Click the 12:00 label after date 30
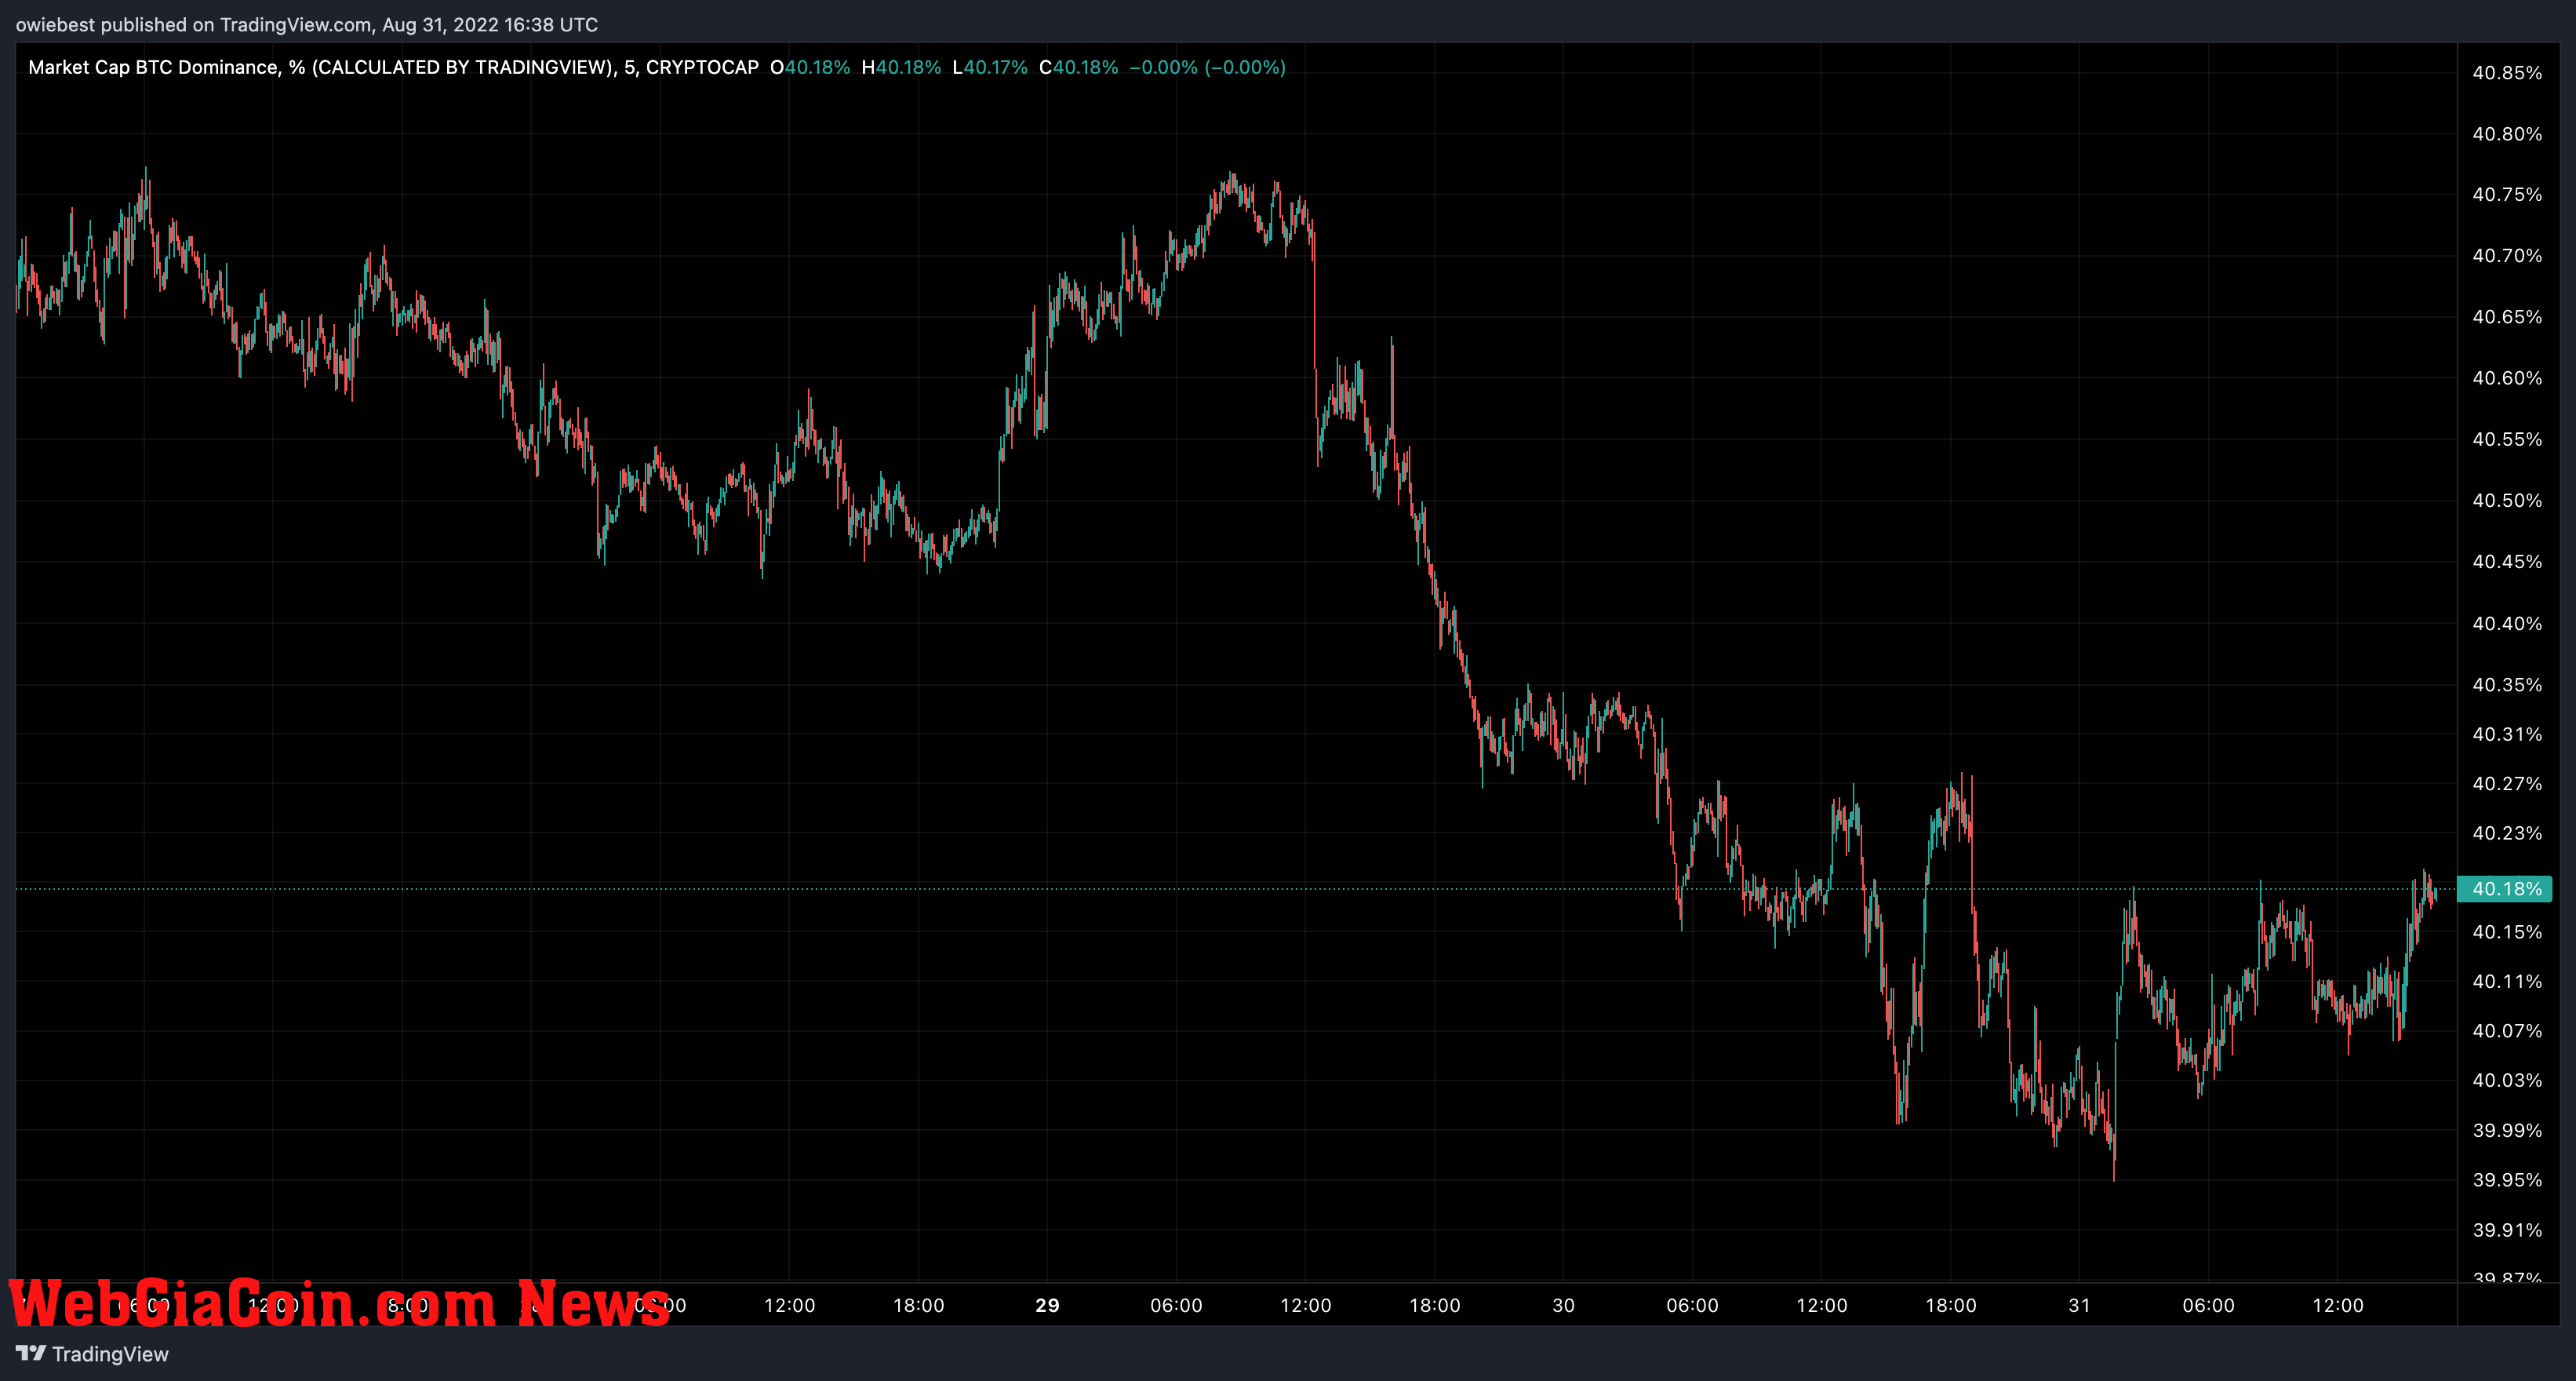 click(1821, 1304)
